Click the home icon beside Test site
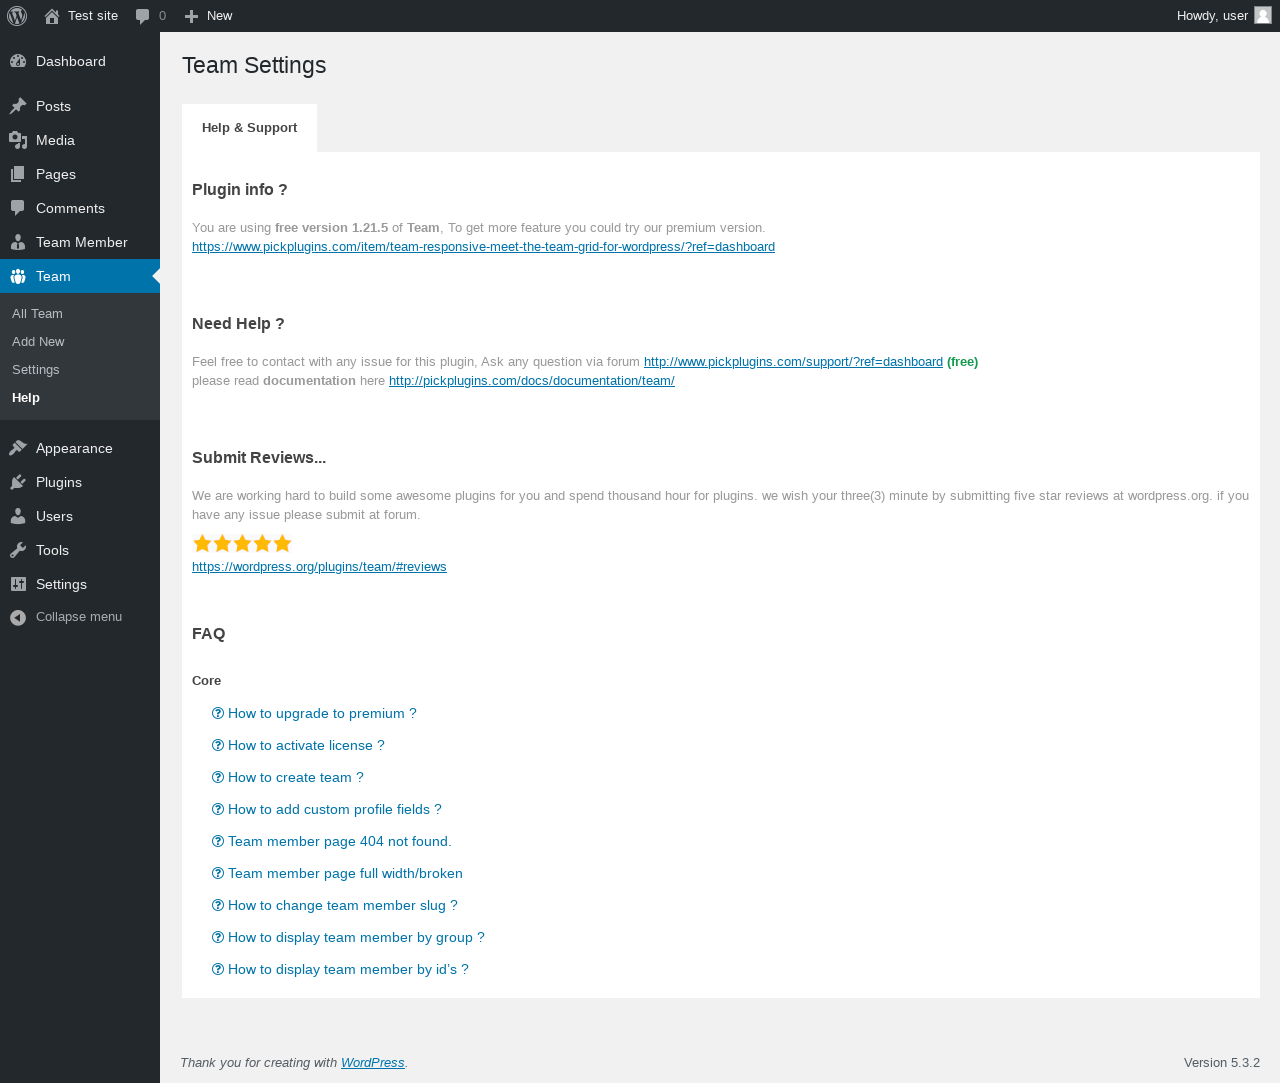Image resolution: width=1280 pixels, height=1083 pixels. coord(52,16)
